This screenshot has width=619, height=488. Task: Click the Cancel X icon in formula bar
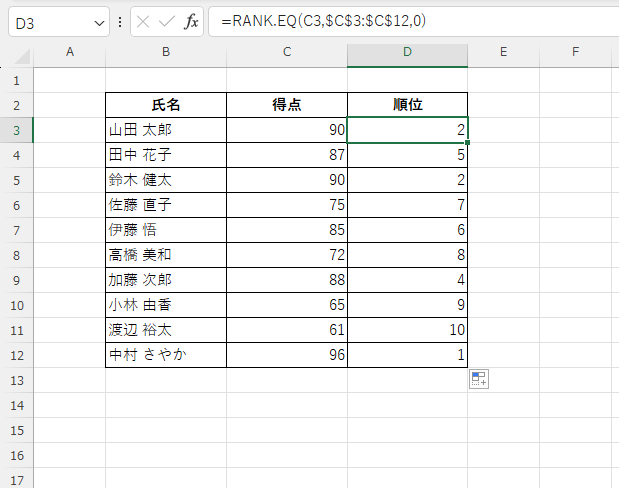(143, 22)
